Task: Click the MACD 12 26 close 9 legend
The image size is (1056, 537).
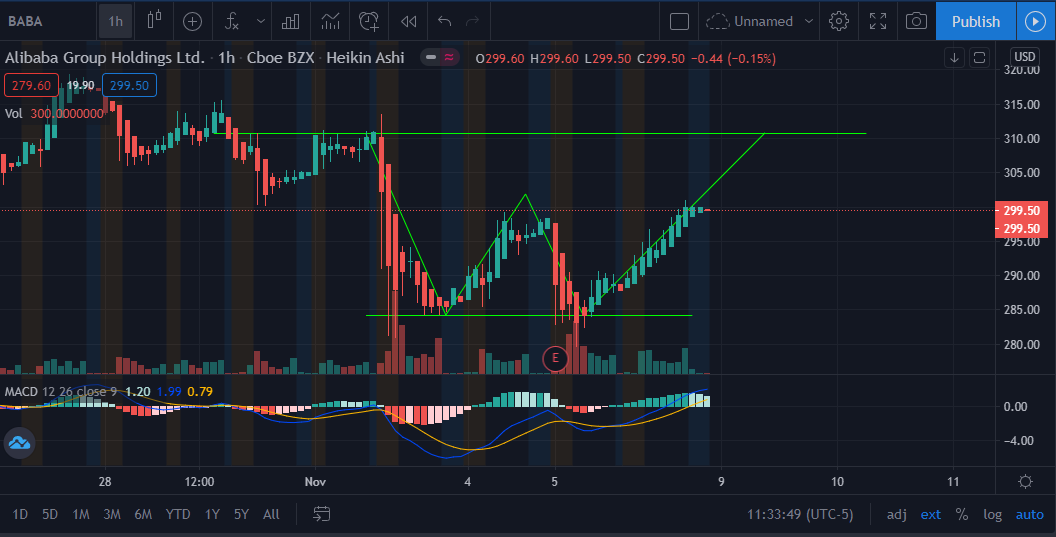Action: (61, 391)
